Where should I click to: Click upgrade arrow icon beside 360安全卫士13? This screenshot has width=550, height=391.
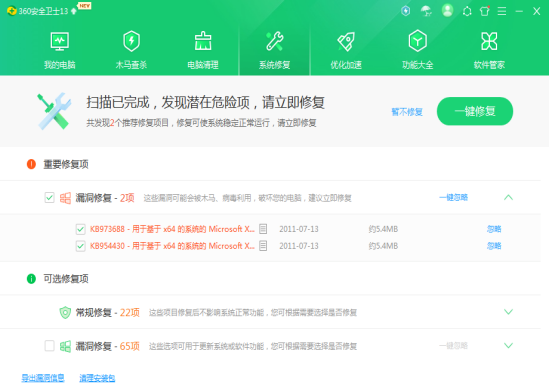[74, 11]
